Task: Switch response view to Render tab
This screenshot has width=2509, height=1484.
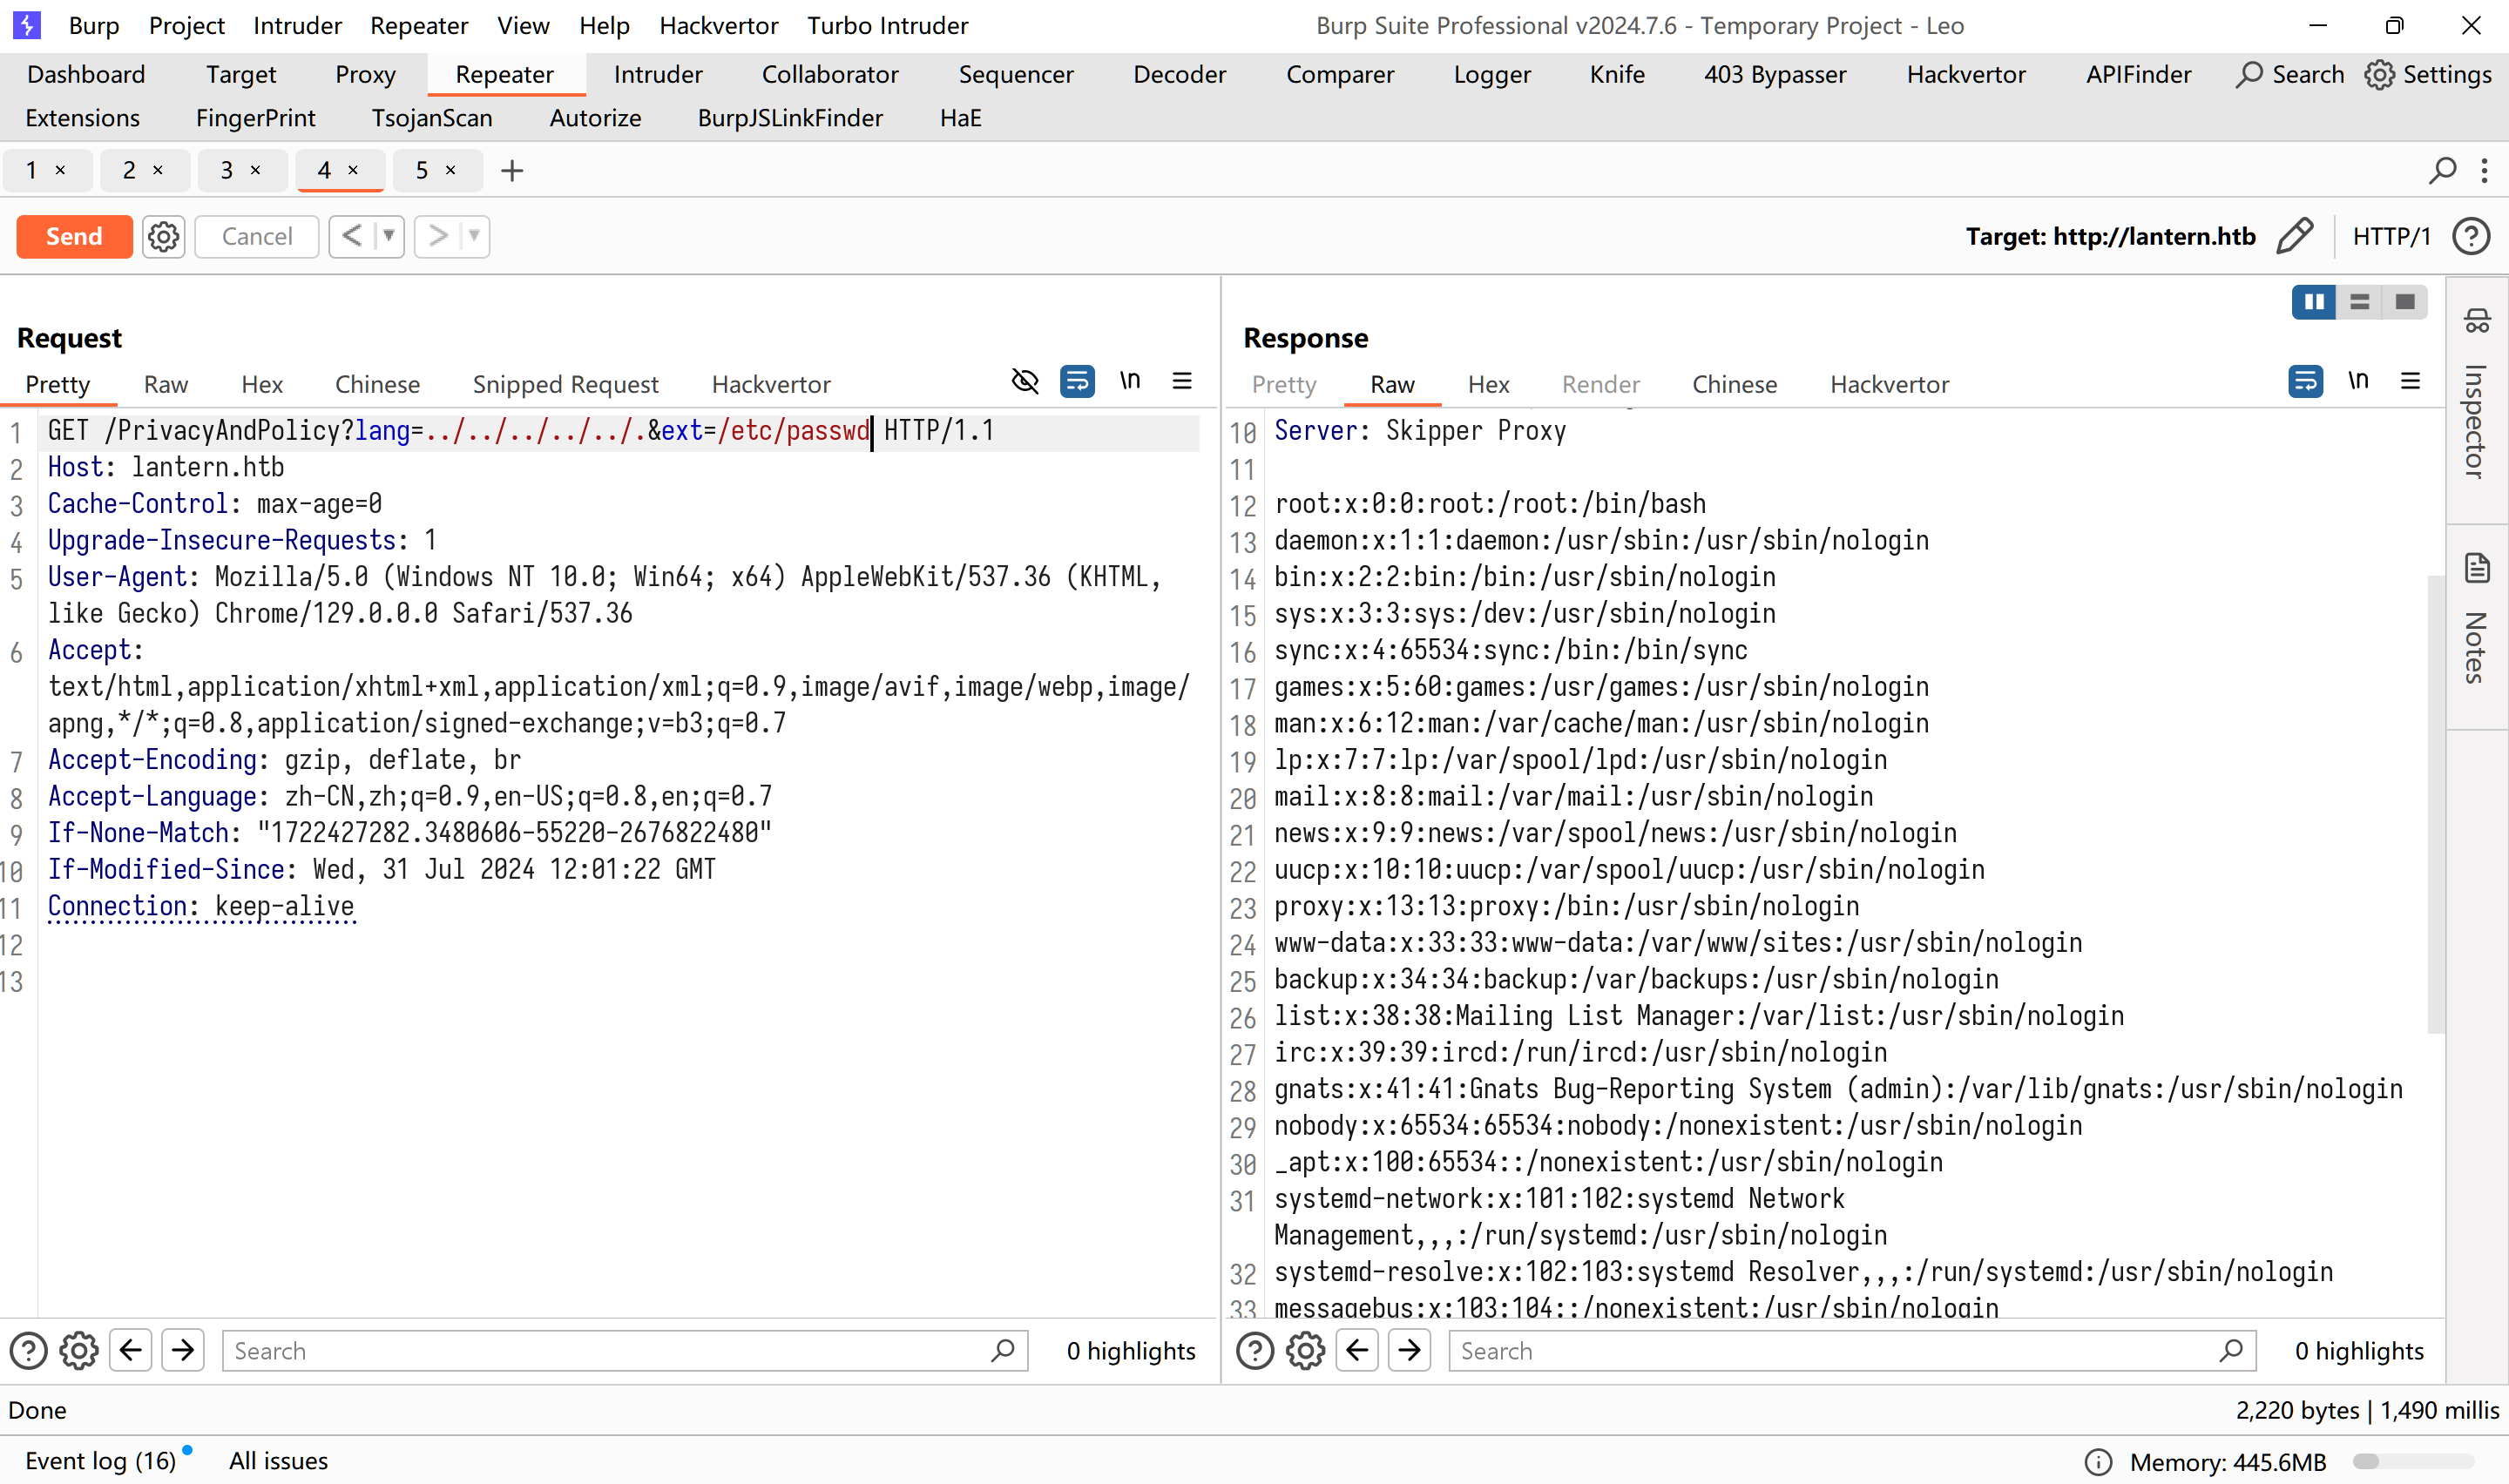Action: pos(1600,385)
